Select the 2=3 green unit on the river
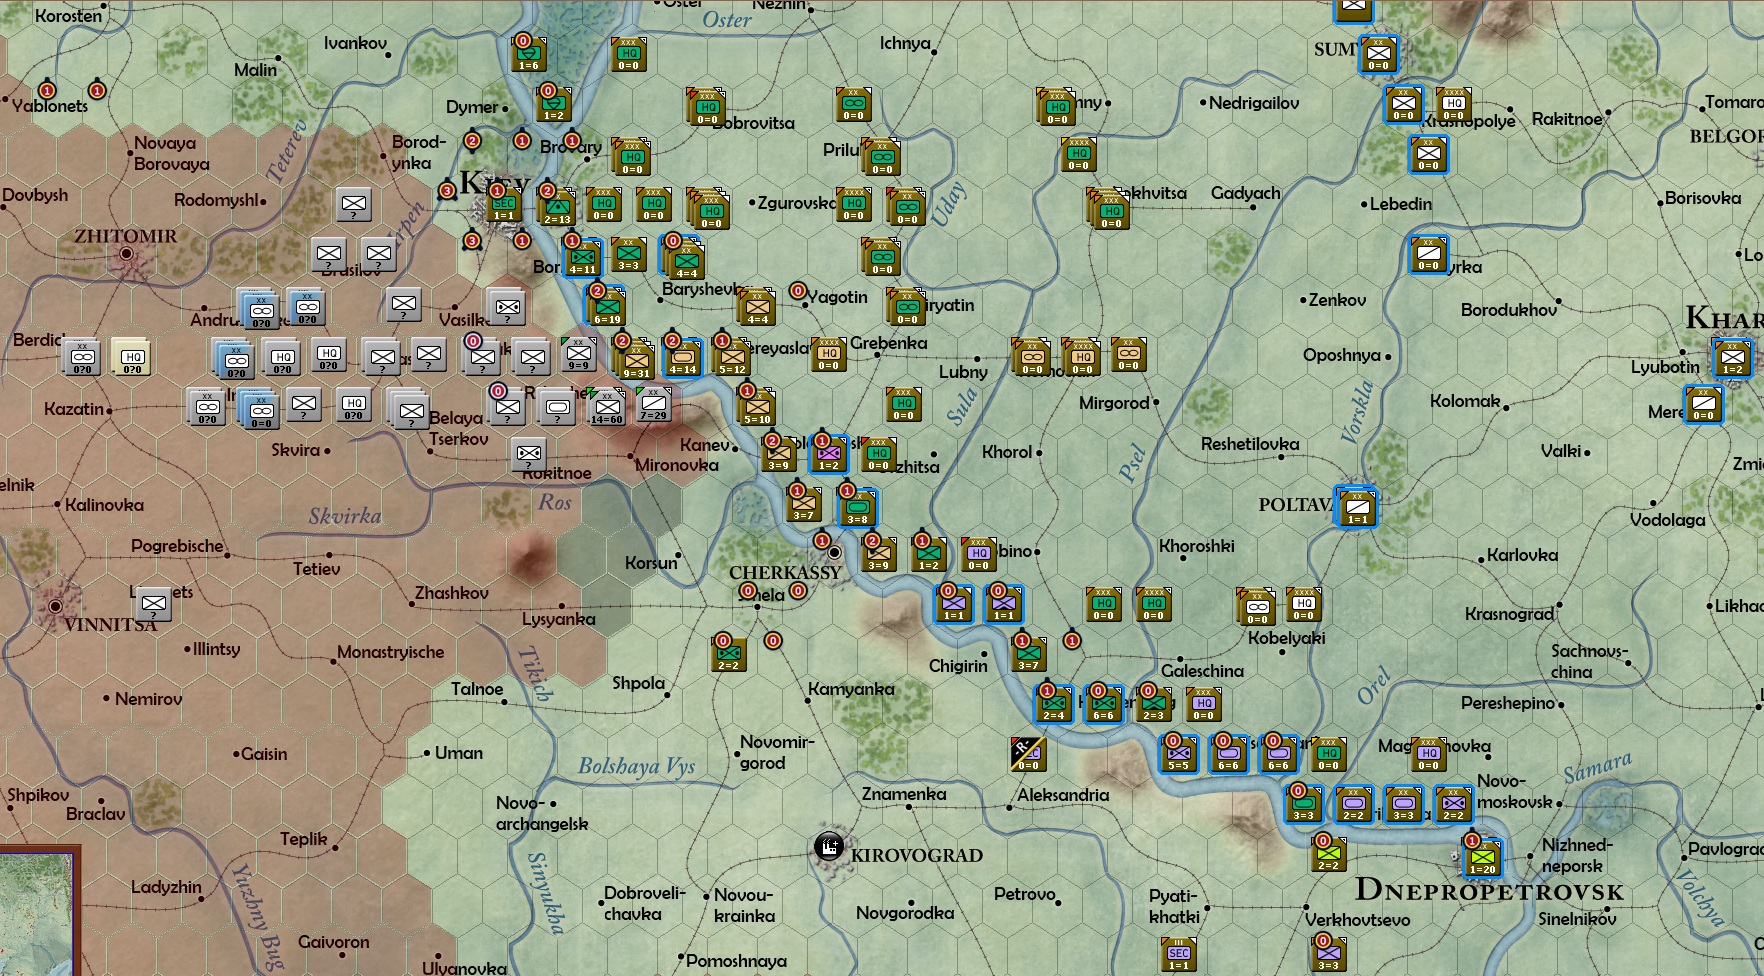1764x976 pixels. [x=1154, y=704]
